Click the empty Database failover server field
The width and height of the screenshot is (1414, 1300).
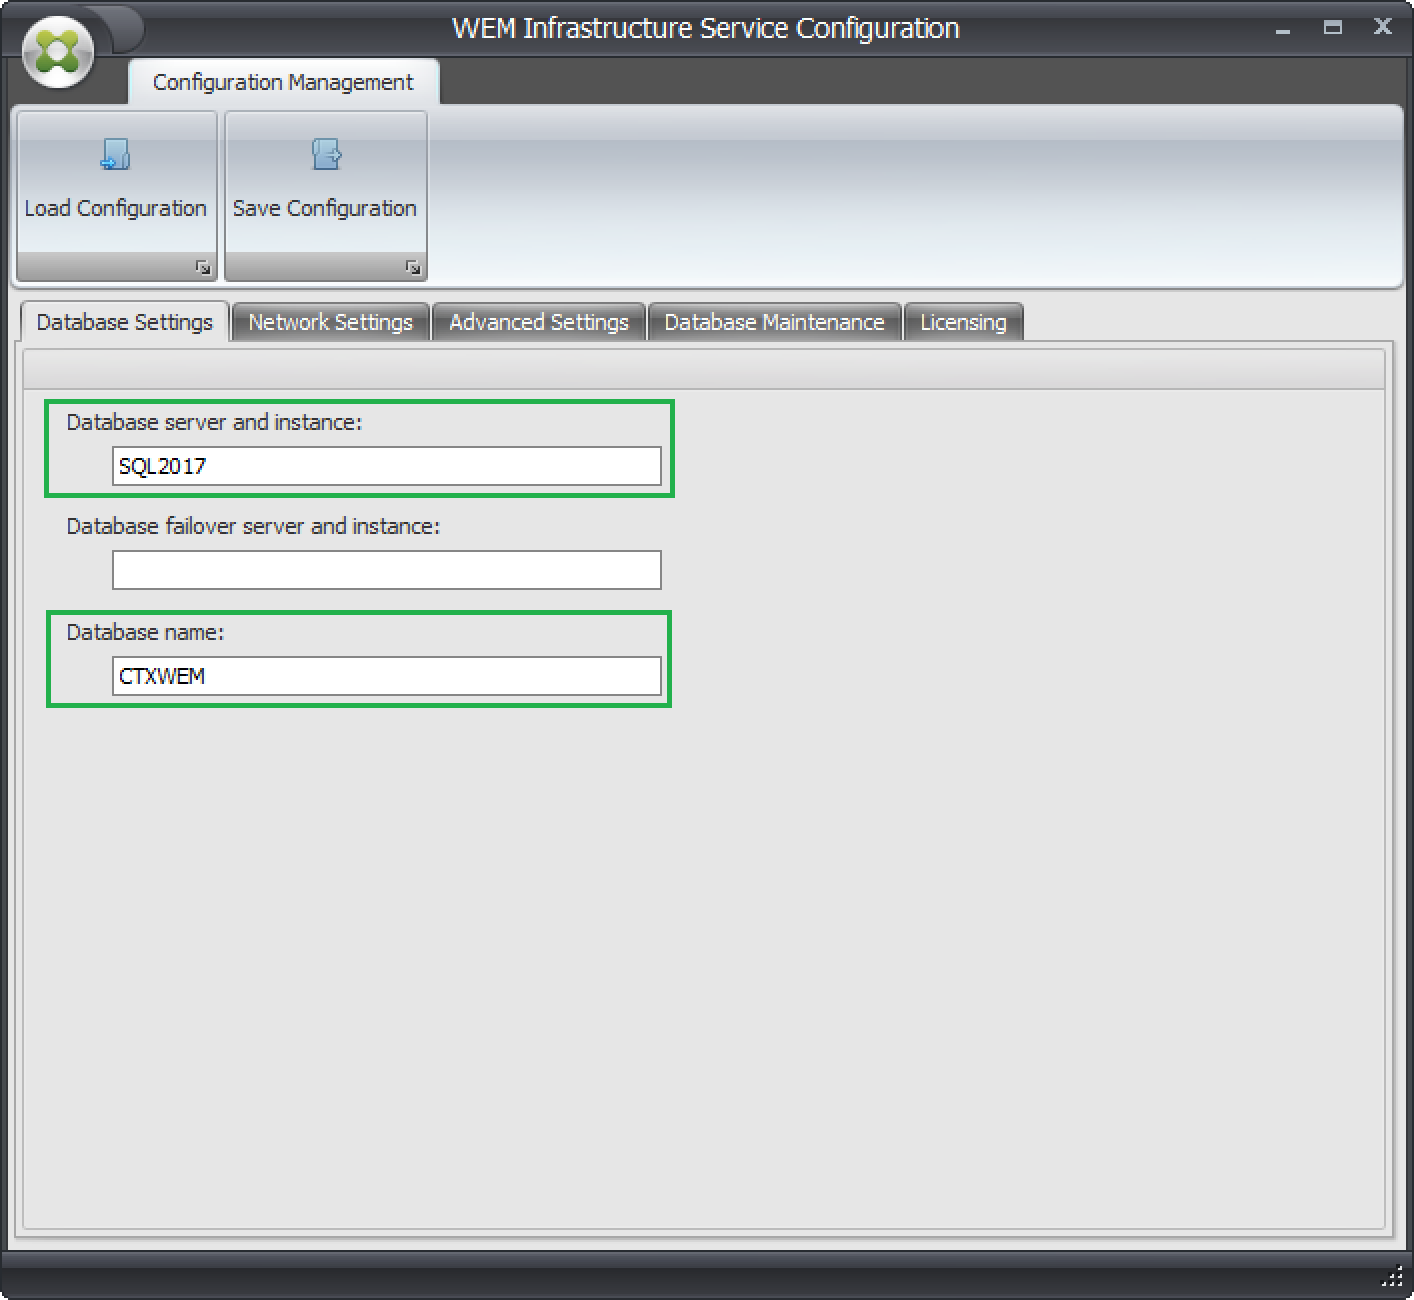pos(386,570)
